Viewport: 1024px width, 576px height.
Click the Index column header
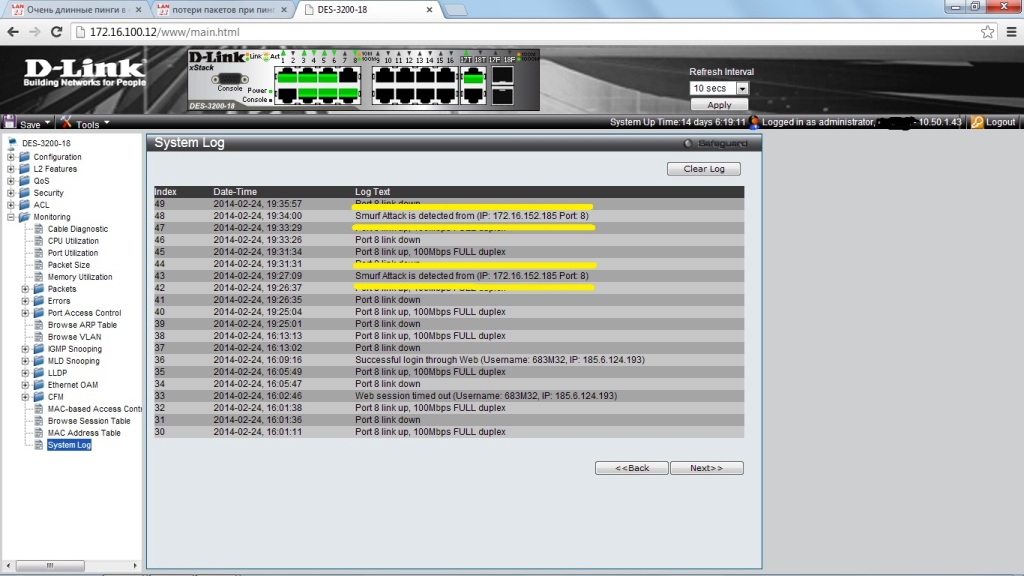(166, 192)
